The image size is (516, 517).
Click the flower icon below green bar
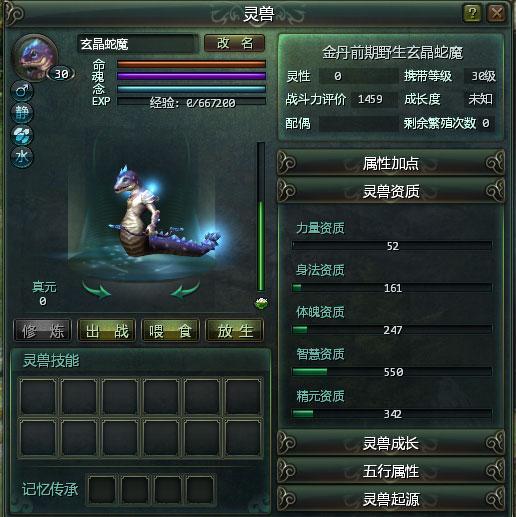[x=261, y=303]
